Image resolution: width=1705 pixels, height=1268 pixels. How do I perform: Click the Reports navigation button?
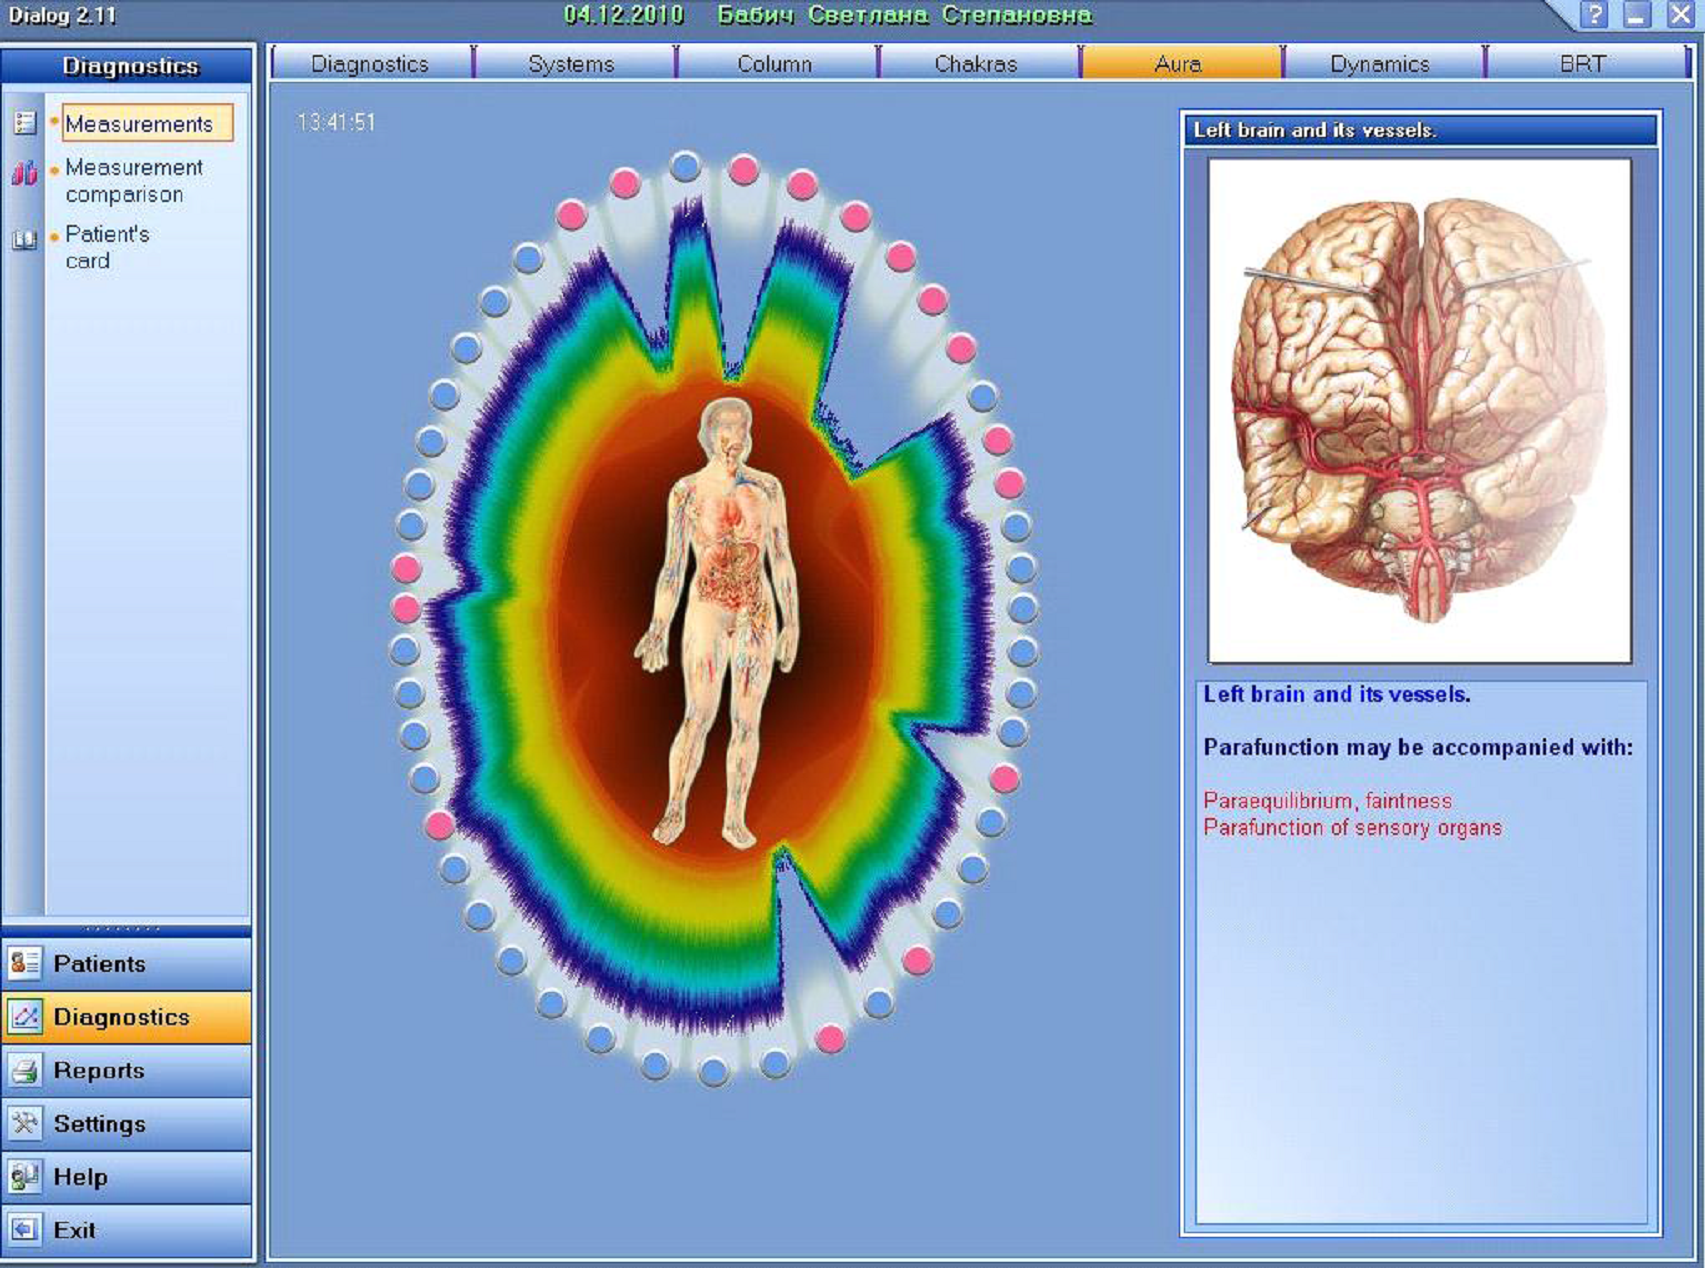(127, 1070)
